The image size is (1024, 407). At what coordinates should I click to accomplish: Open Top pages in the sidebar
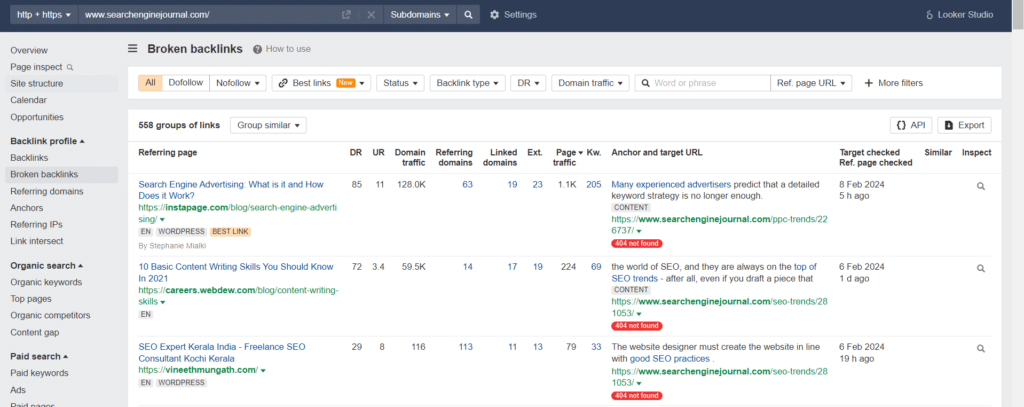click(31, 299)
